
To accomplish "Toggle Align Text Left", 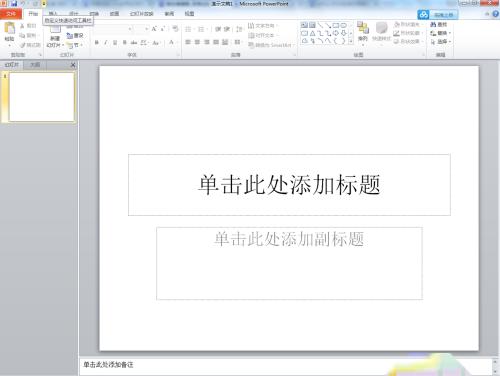I will [x=188, y=42].
